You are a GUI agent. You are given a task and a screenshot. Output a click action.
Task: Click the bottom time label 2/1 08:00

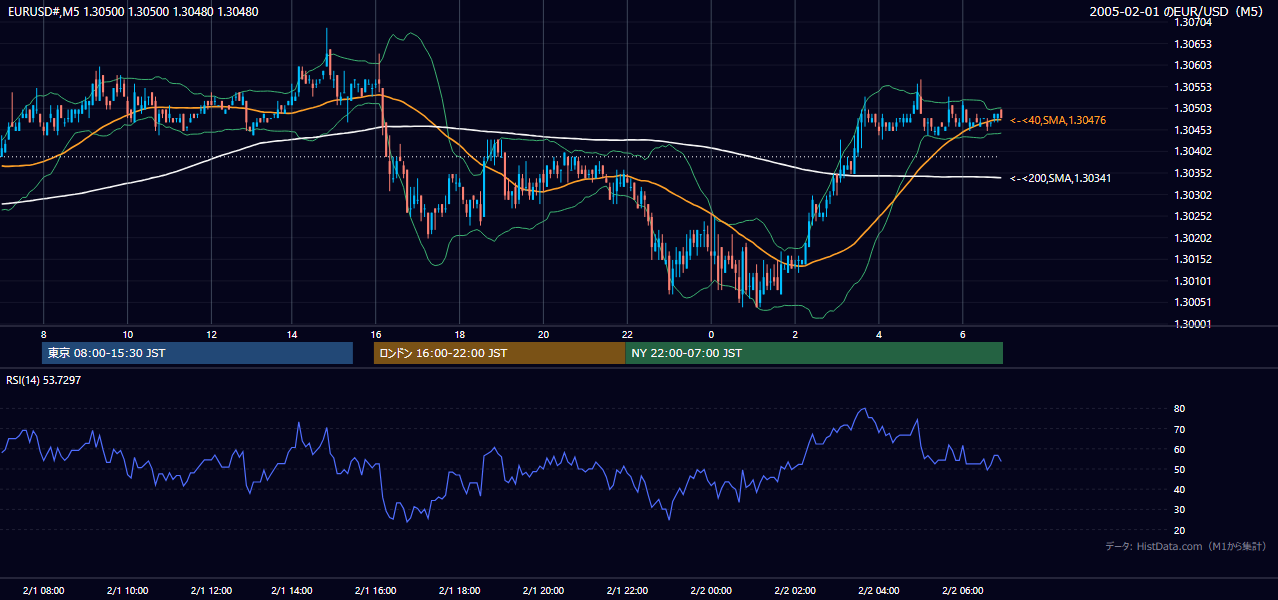click(x=44, y=591)
